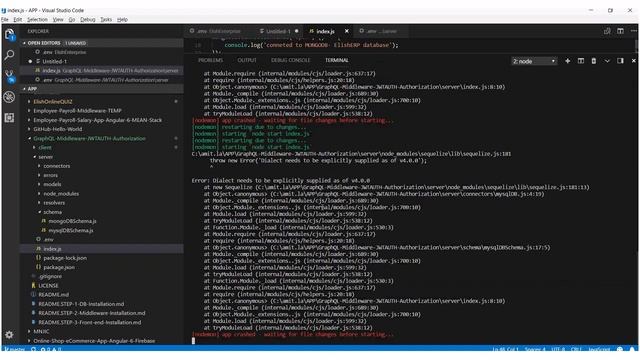The width and height of the screenshot is (640, 360).
Task: Expand the Employee-Payroll-Salary-App-Angular-6-MEAN-Stack folder
Action: coord(97,120)
